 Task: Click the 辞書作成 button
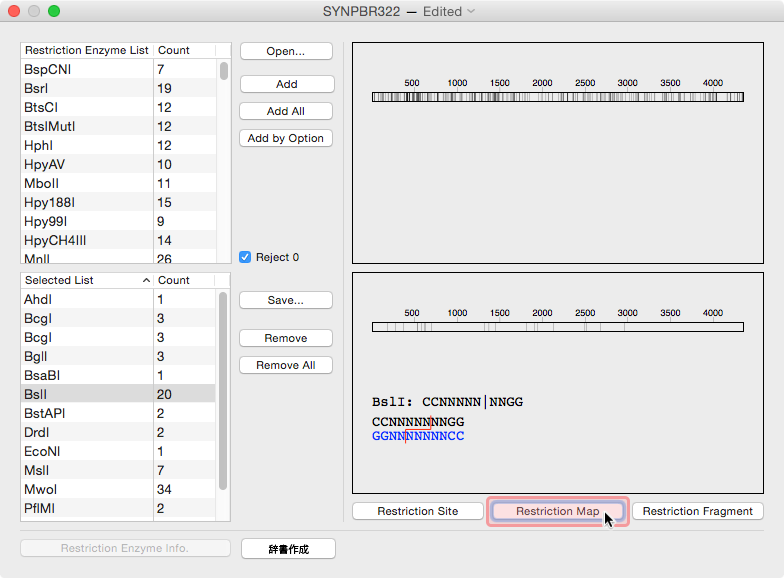pyautogui.click(x=288, y=549)
